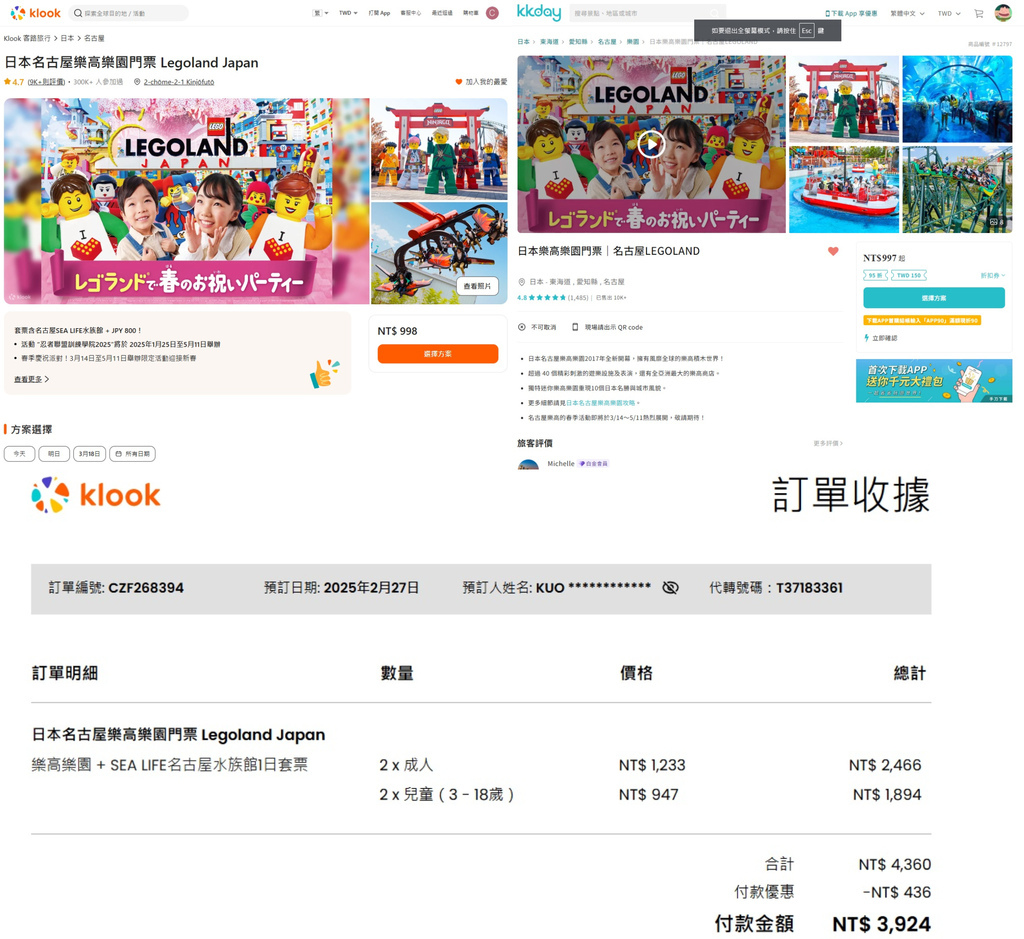Click 東海道 in KKday breadcrumb
The width and height of the screenshot is (1024, 939).
click(549, 42)
